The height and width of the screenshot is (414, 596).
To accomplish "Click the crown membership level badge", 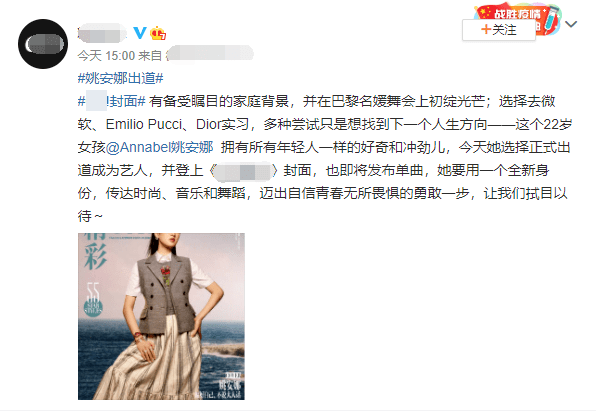I will pos(158,33).
